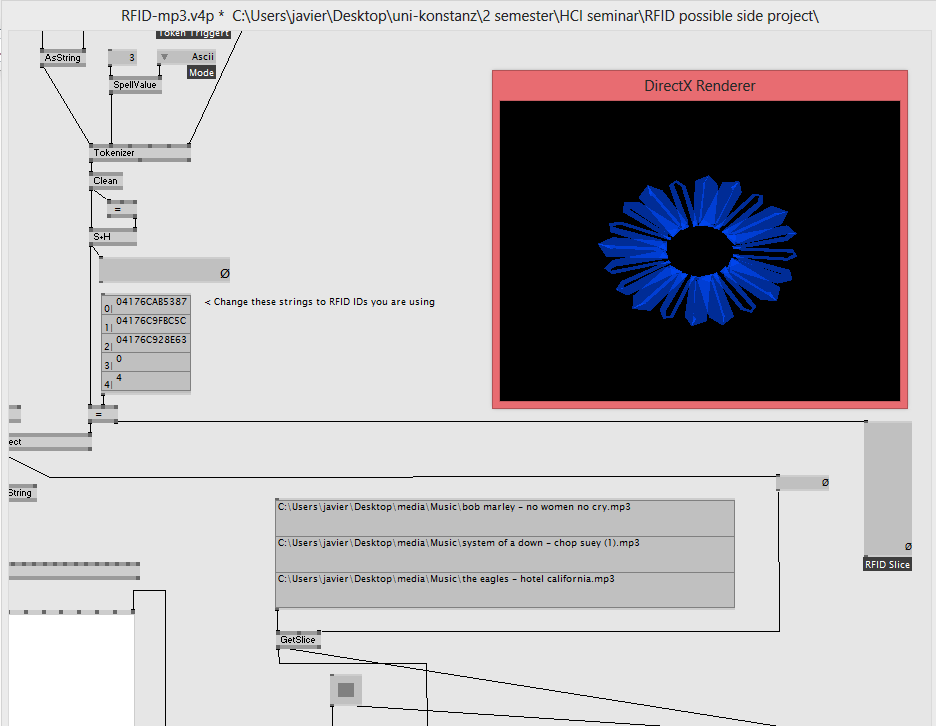Click slice 4 row containing 4
The height and width of the screenshot is (726, 936).
point(146,381)
